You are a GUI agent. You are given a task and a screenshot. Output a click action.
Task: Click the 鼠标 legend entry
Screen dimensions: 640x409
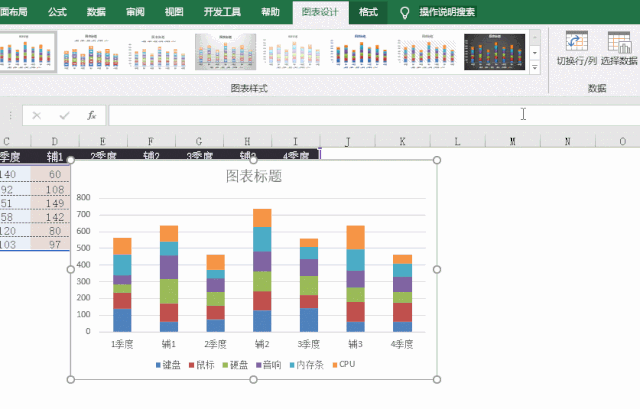[202, 365]
